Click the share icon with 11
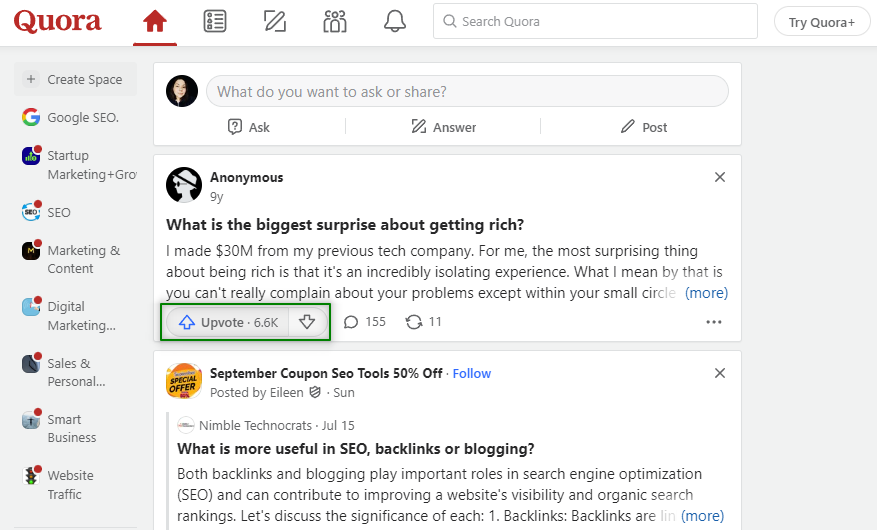 pyautogui.click(x=423, y=322)
